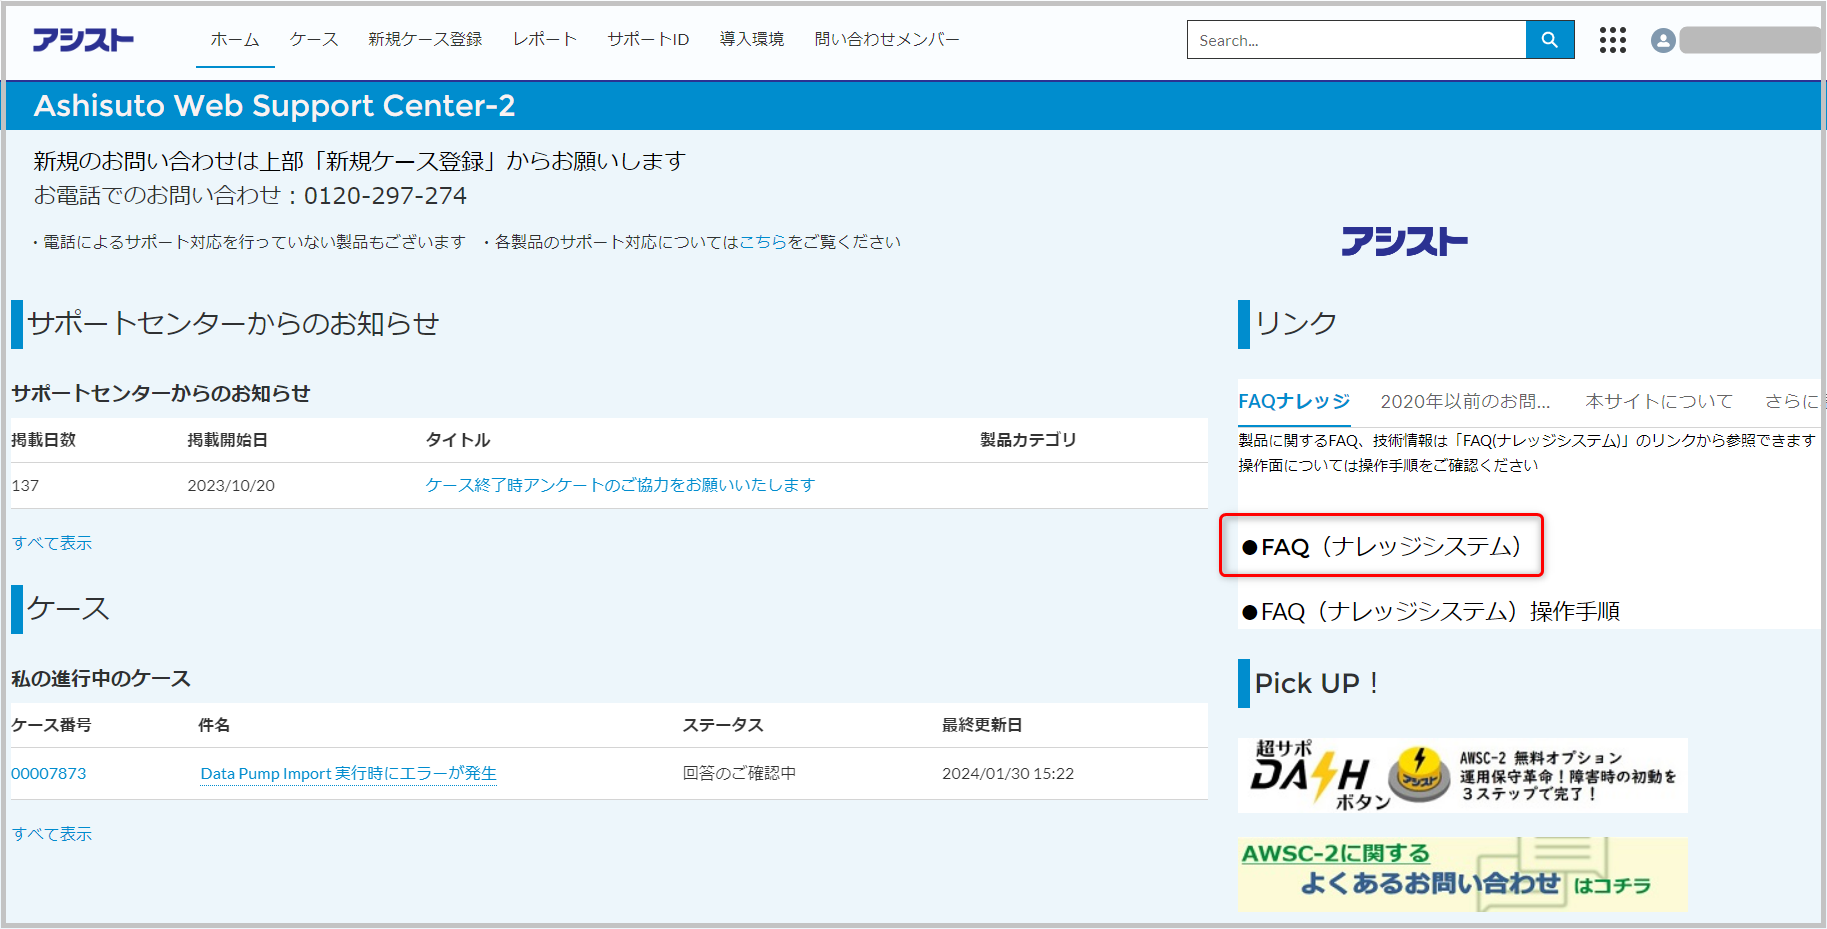1827x929 pixels.
Task: Open the app launcher grid icon
Action: click(1612, 40)
